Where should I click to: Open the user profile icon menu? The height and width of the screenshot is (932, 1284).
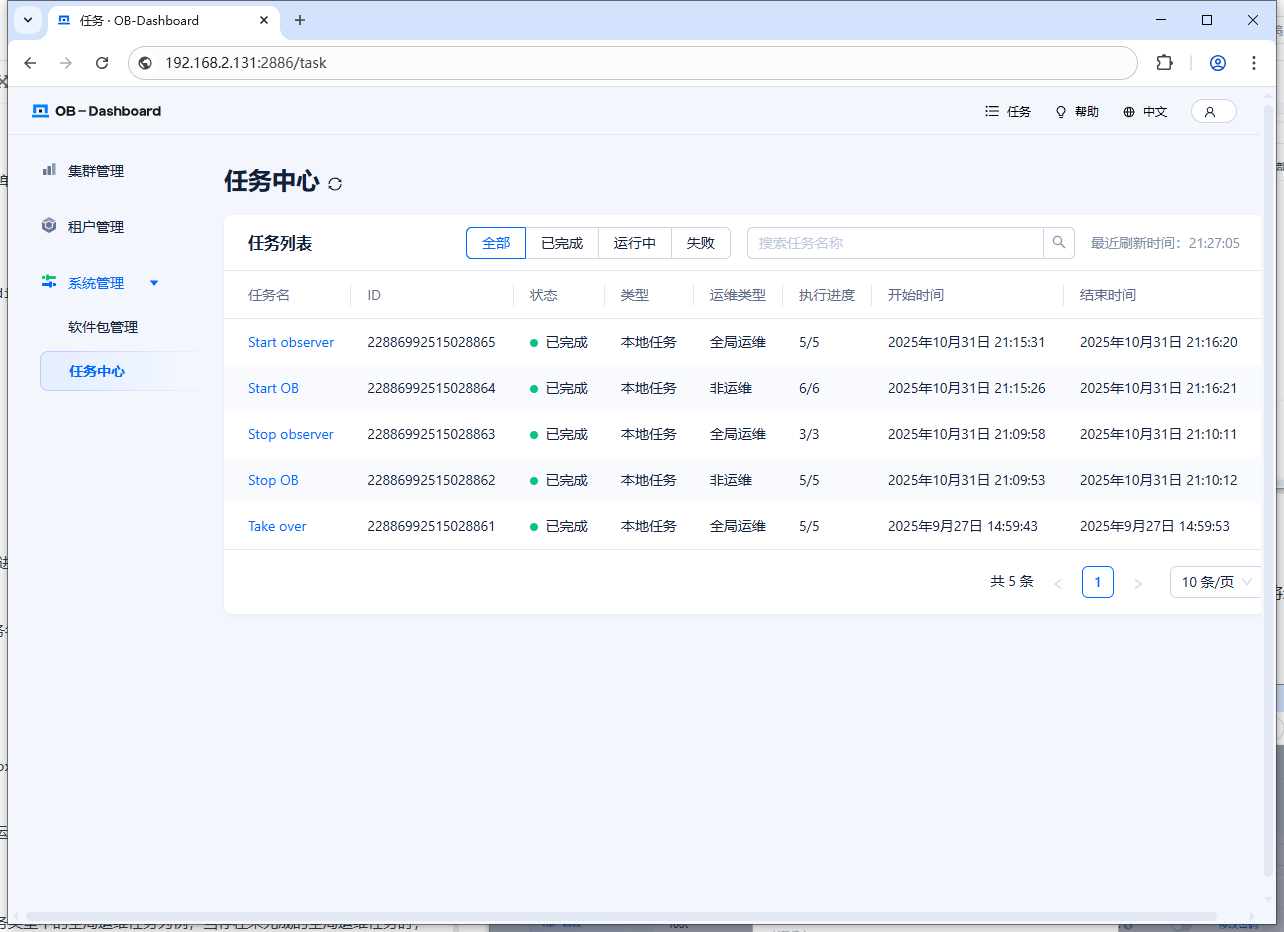click(1213, 111)
